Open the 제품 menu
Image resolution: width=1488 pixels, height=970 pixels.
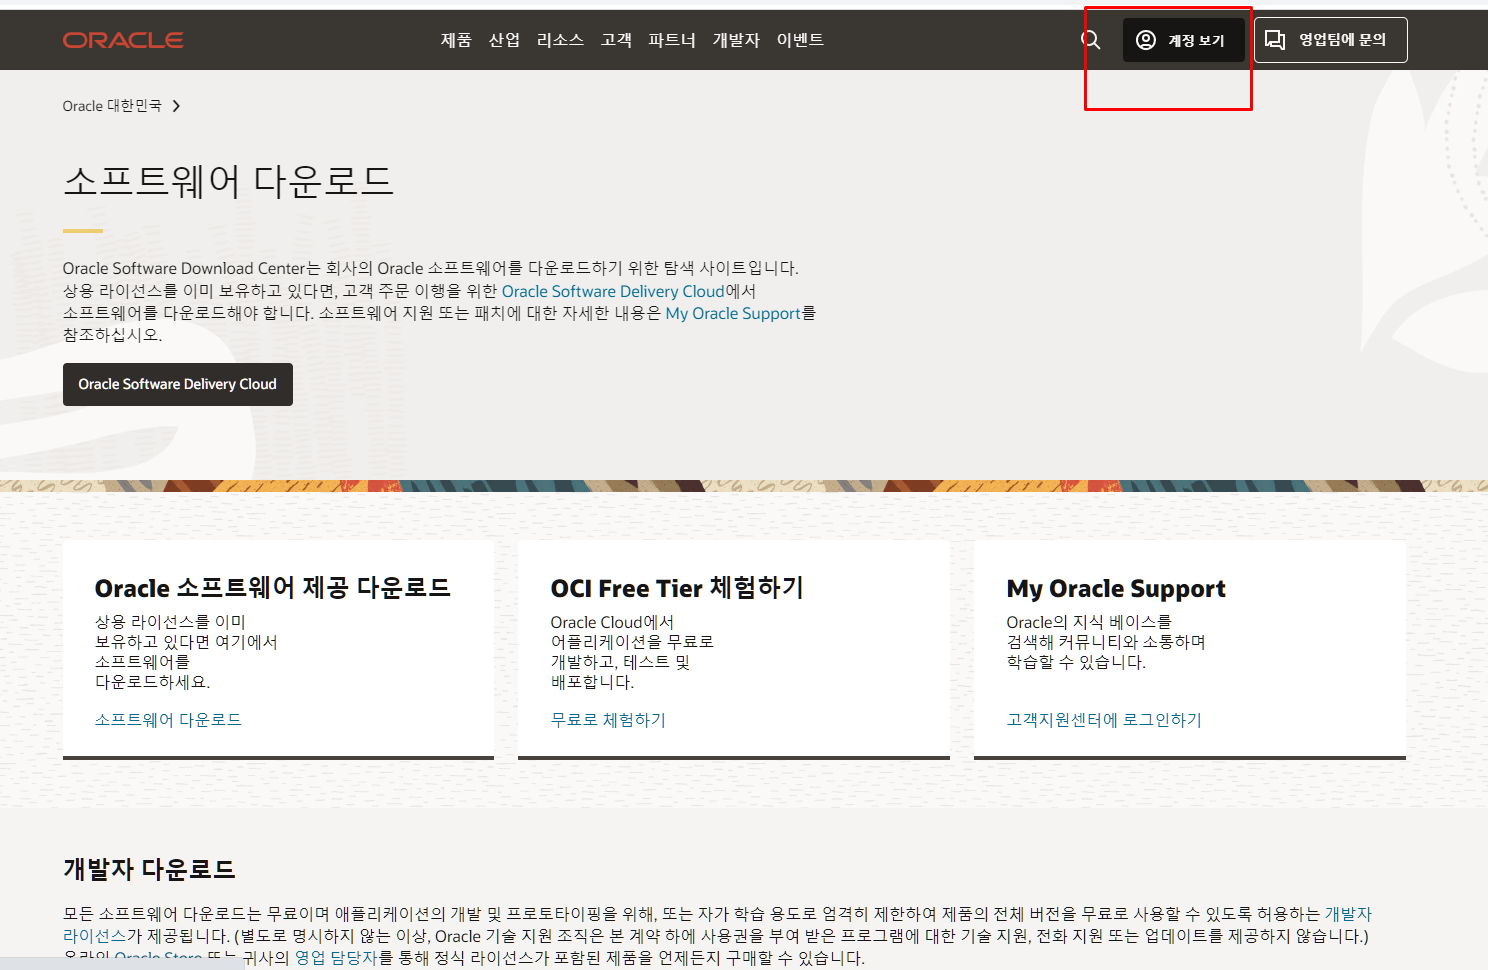point(456,40)
